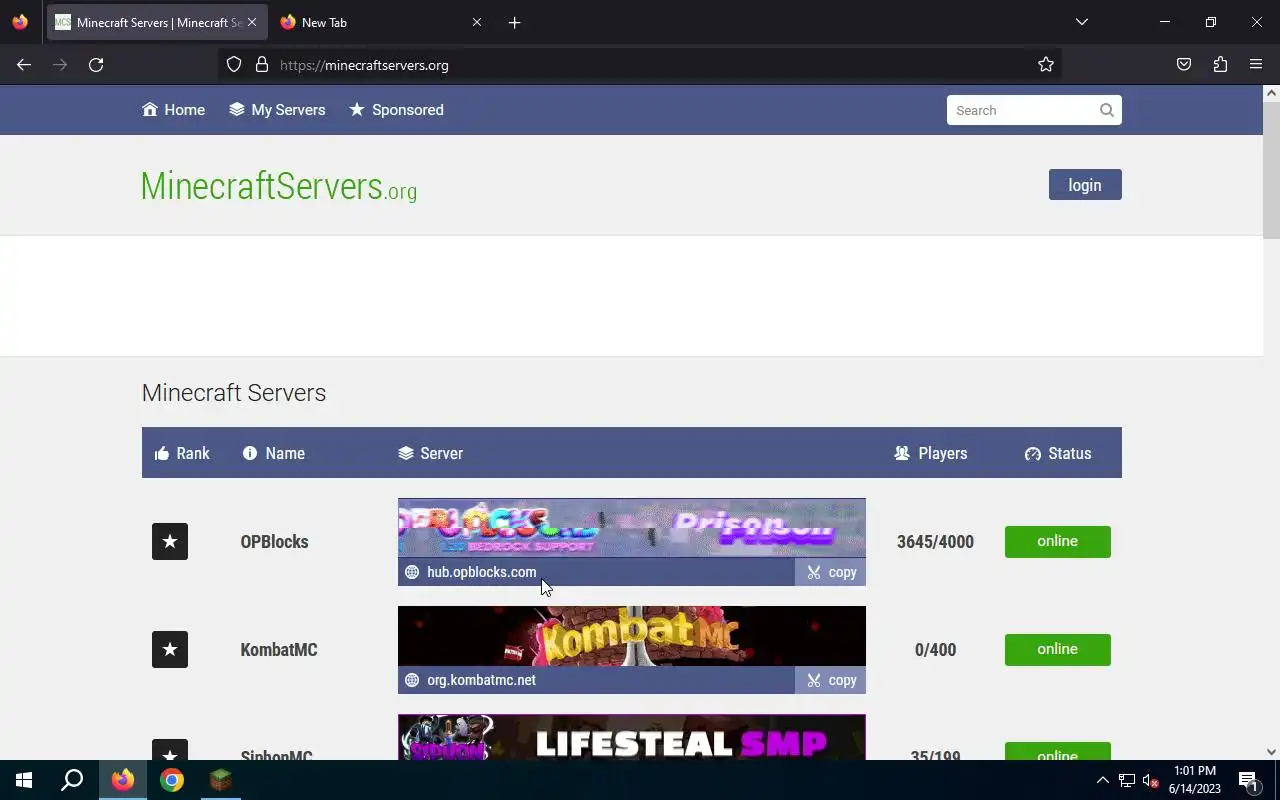Image resolution: width=1280 pixels, height=800 pixels.
Task: Click the hub.opblocks.com address text
Action: click(481, 572)
